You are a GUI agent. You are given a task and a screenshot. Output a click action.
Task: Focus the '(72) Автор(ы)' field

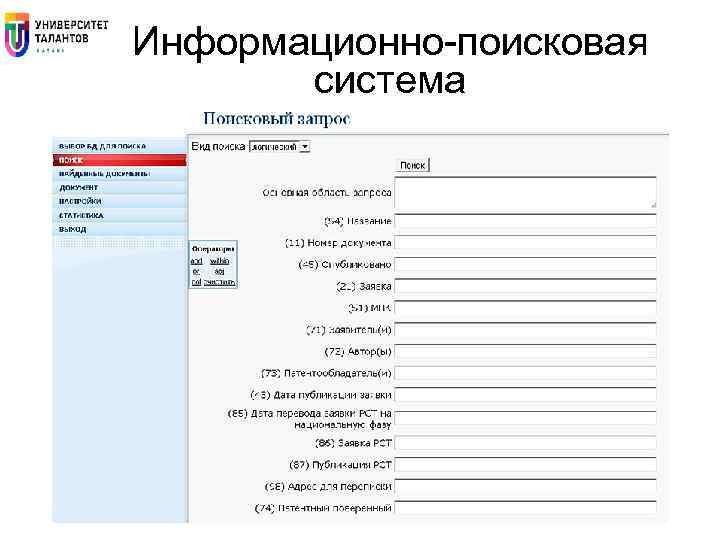(525, 352)
